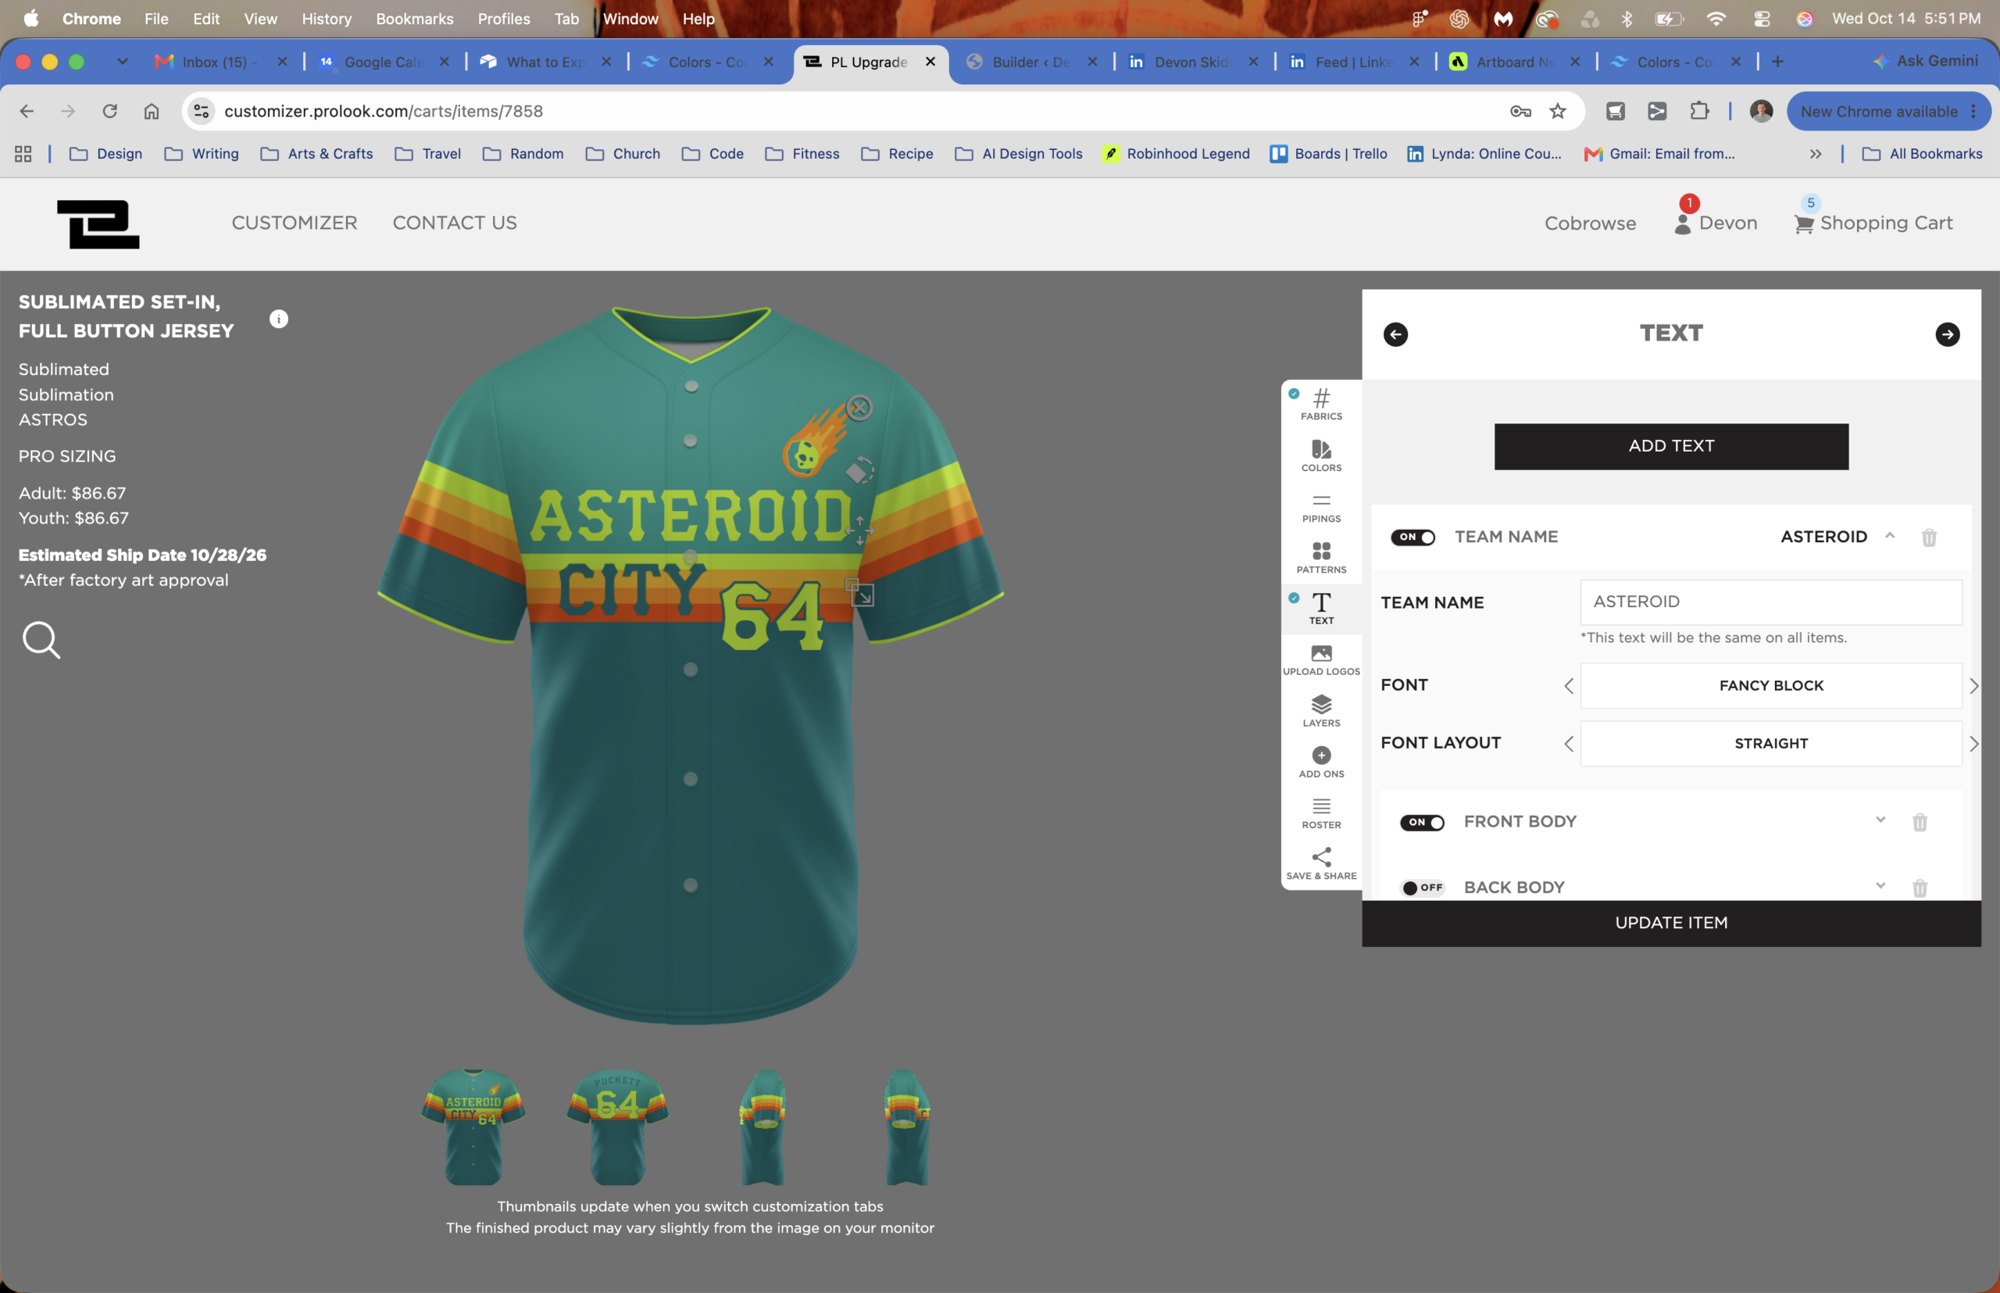Go to next panel with right arrow
This screenshot has width=2000, height=1293.
(x=1947, y=334)
